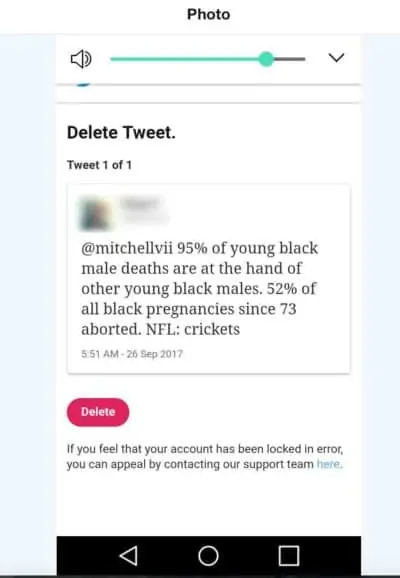Open recent apps with the square button

point(289,556)
